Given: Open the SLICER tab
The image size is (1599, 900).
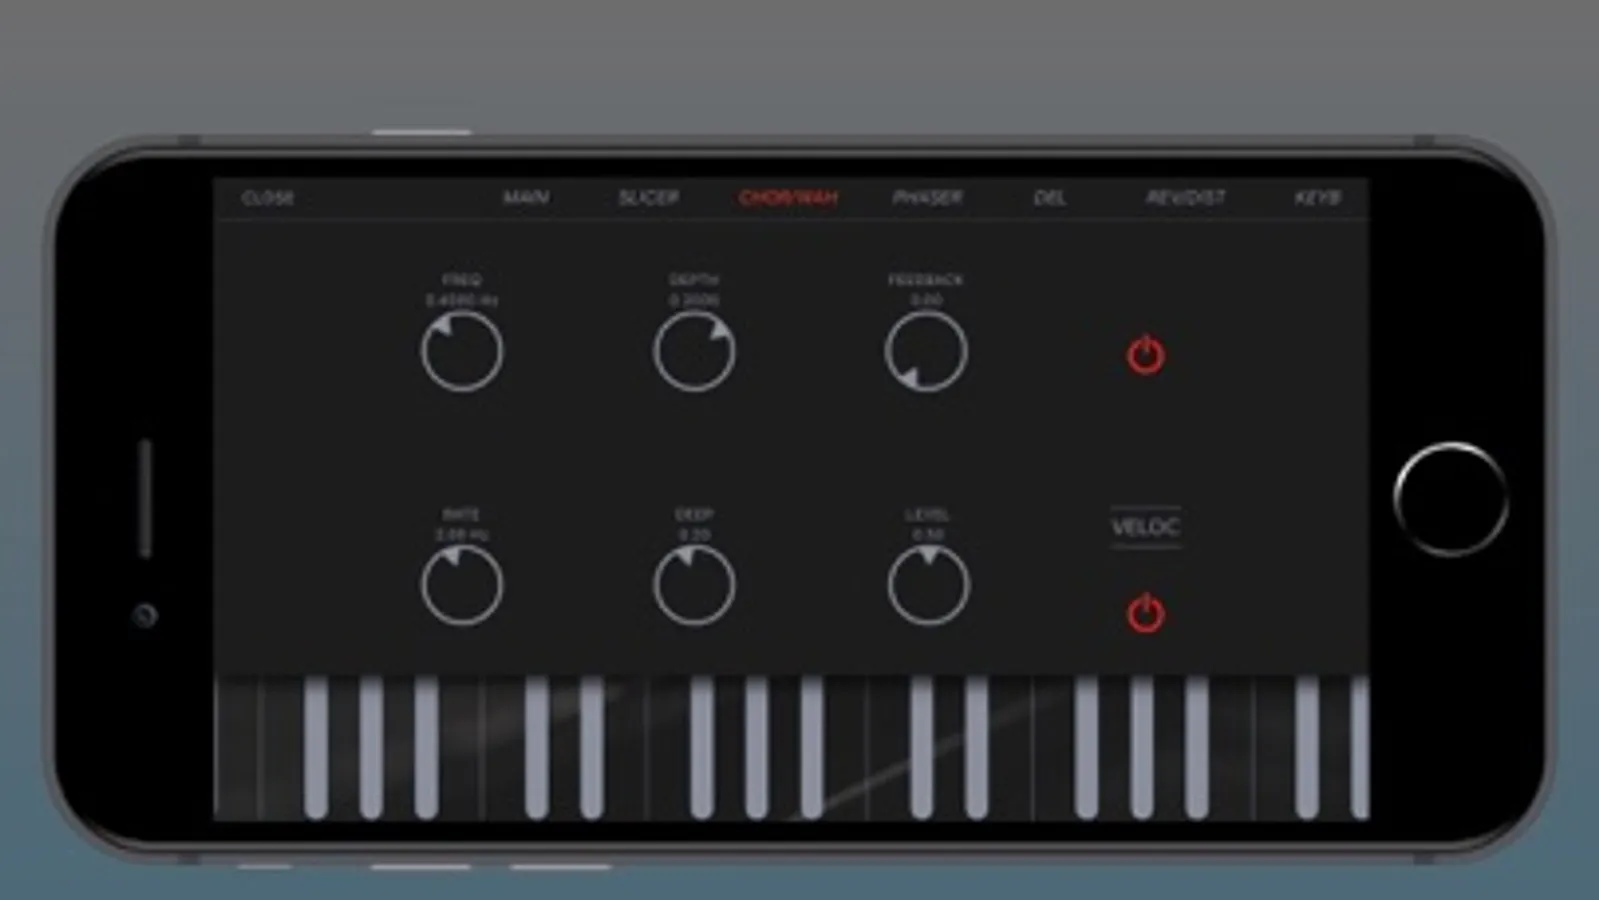Looking at the screenshot, I should pyautogui.click(x=648, y=198).
